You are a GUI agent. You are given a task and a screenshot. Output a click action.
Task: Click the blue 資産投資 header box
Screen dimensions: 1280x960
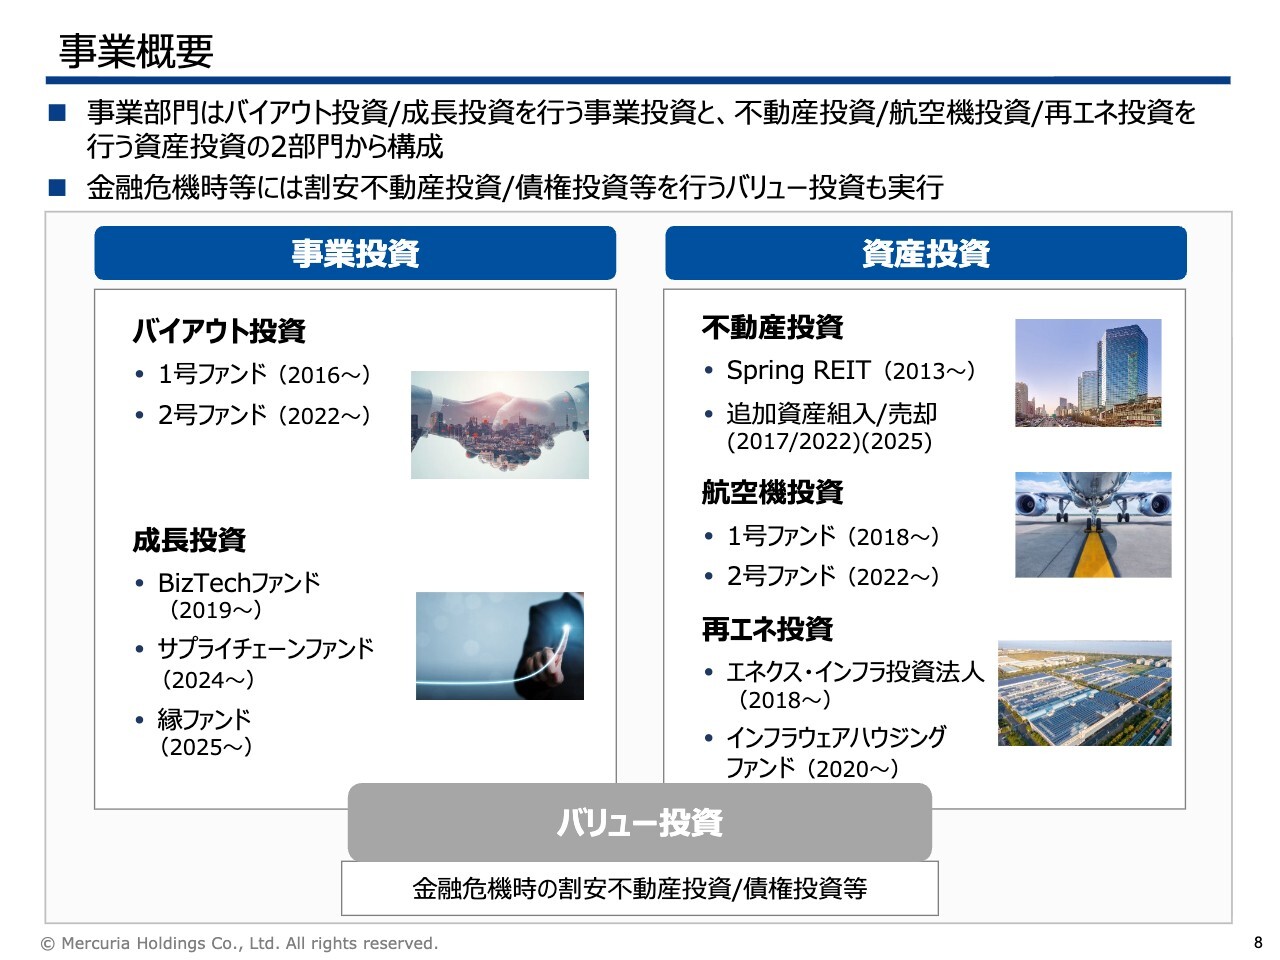[x=925, y=253]
